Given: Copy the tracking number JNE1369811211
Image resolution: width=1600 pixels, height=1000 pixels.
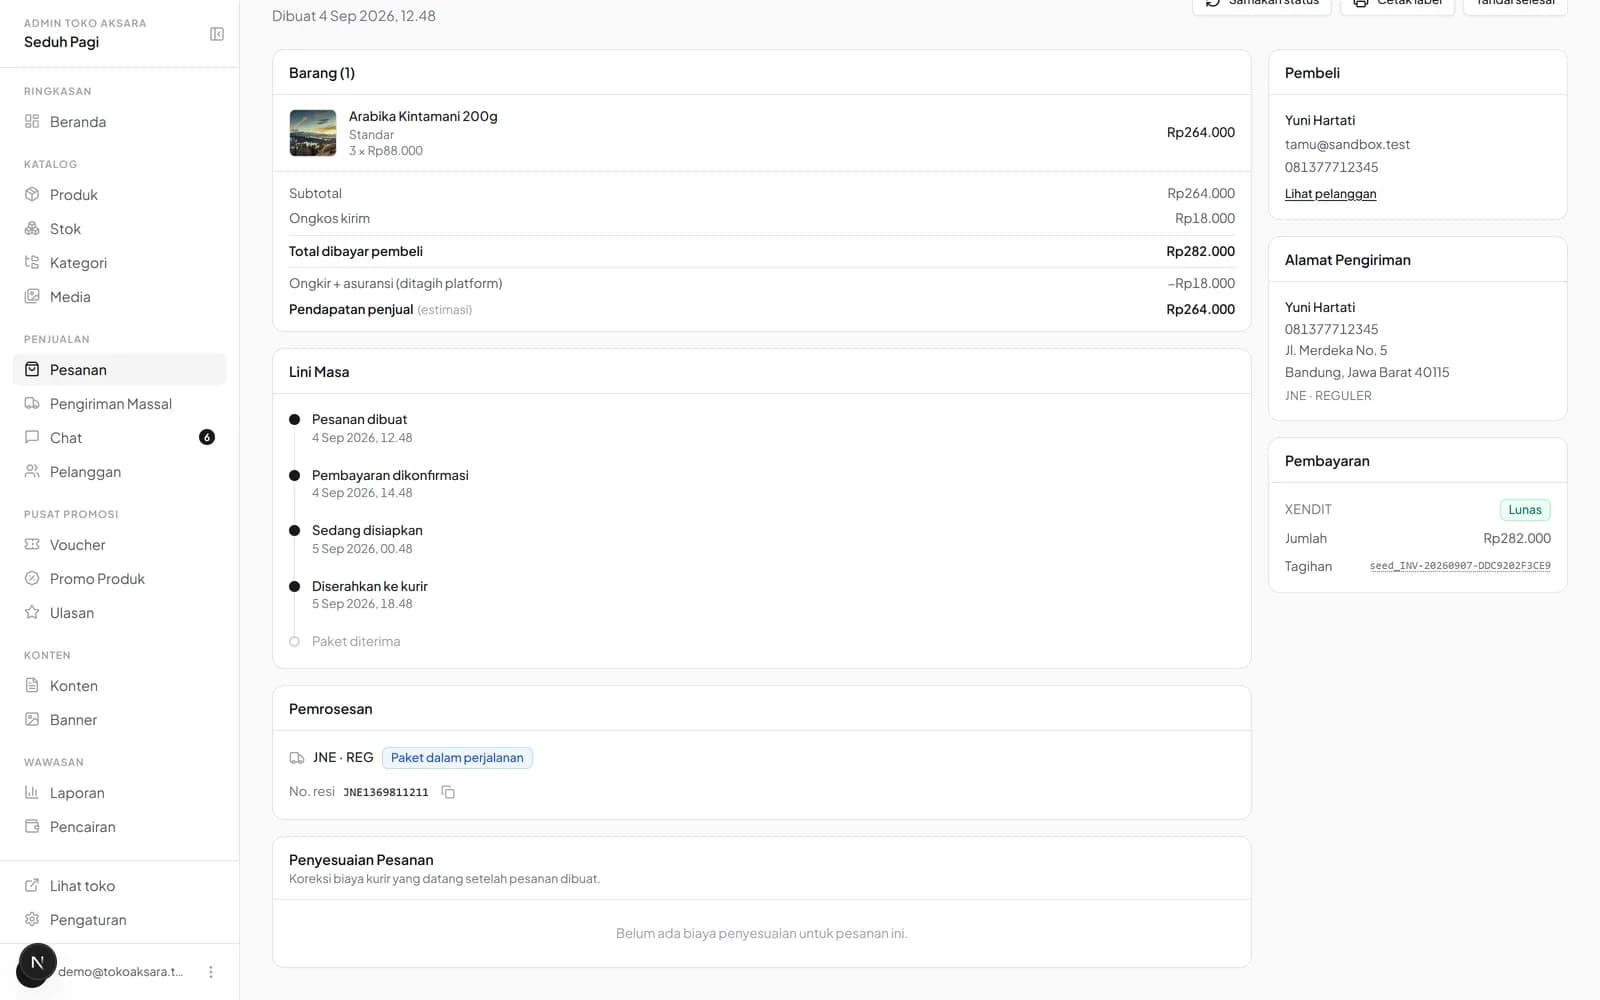Looking at the screenshot, I should click(x=448, y=792).
